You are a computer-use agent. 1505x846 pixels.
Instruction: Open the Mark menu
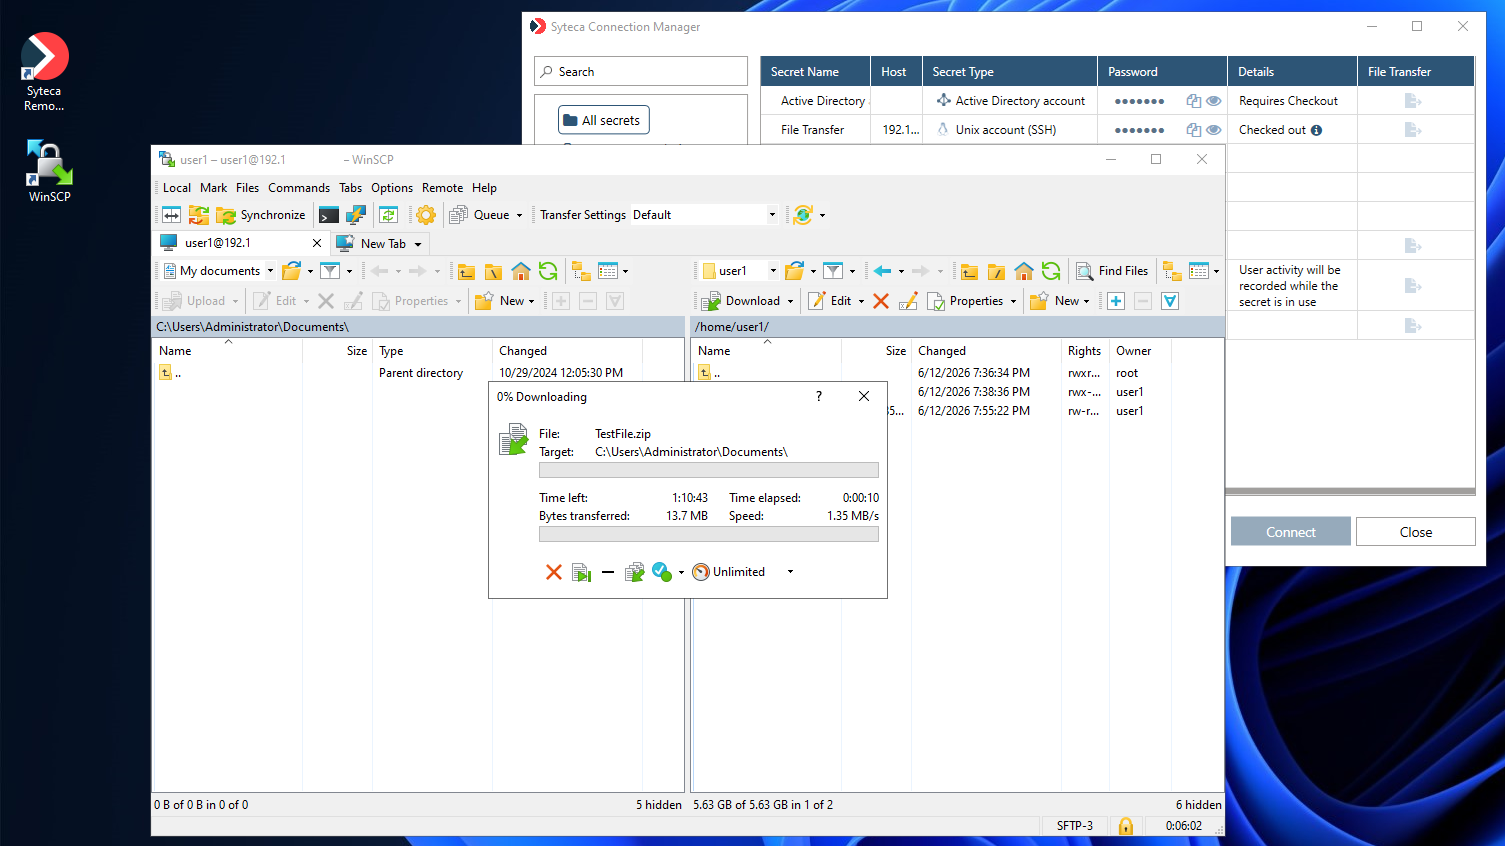coord(213,188)
